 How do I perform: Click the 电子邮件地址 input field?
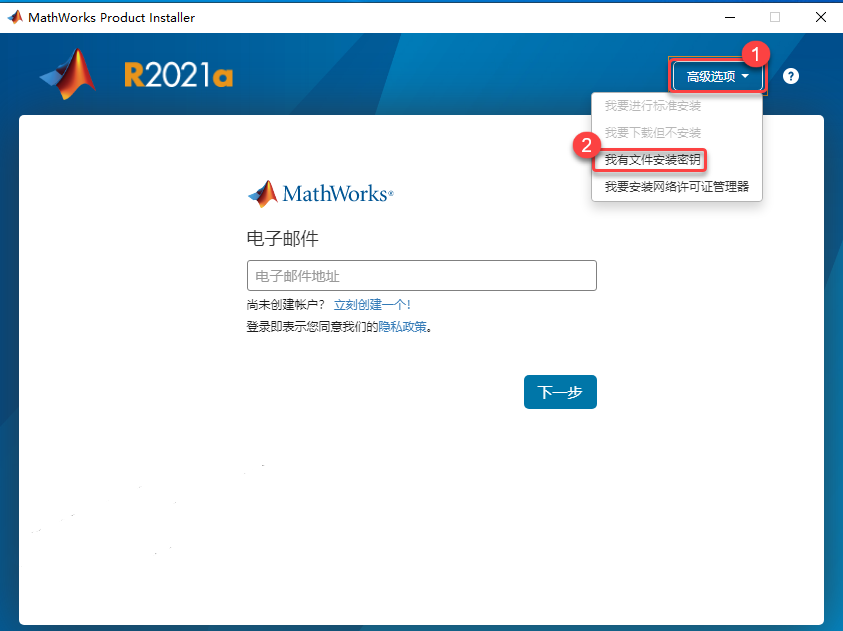(x=422, y=276)
